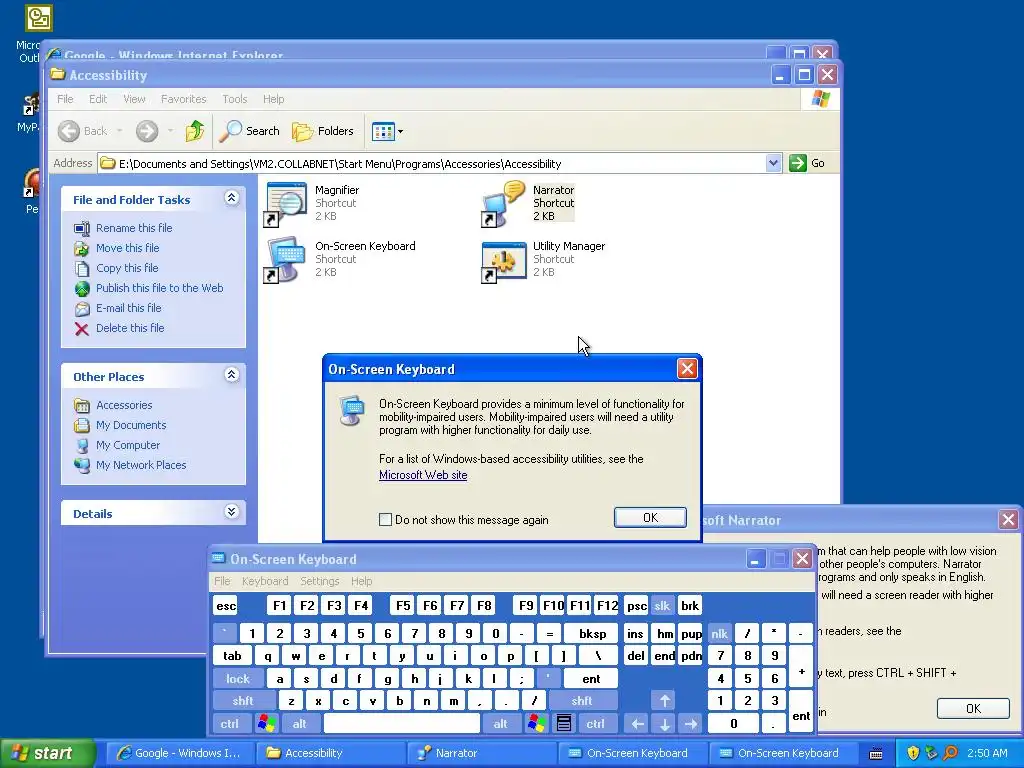Toggle the left shft key
The image size is (1024, 768).
(x=243, y=701)
